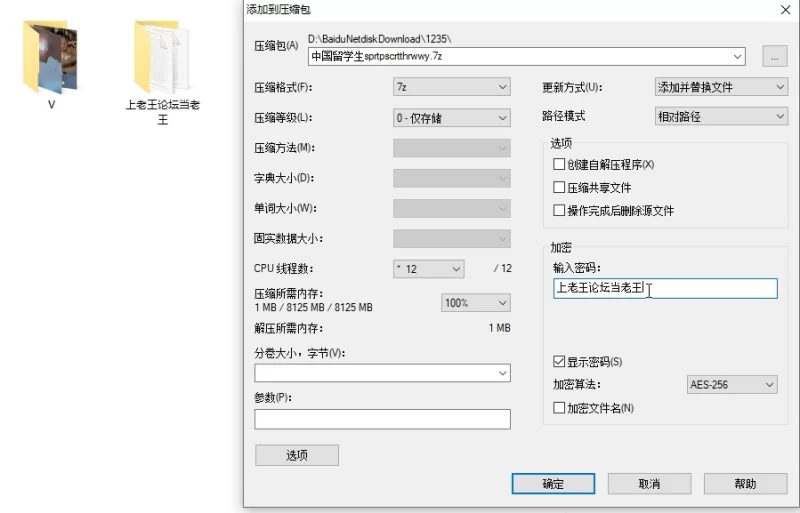Uncheck the 显示密码 checkbox

tap(559, 361)
